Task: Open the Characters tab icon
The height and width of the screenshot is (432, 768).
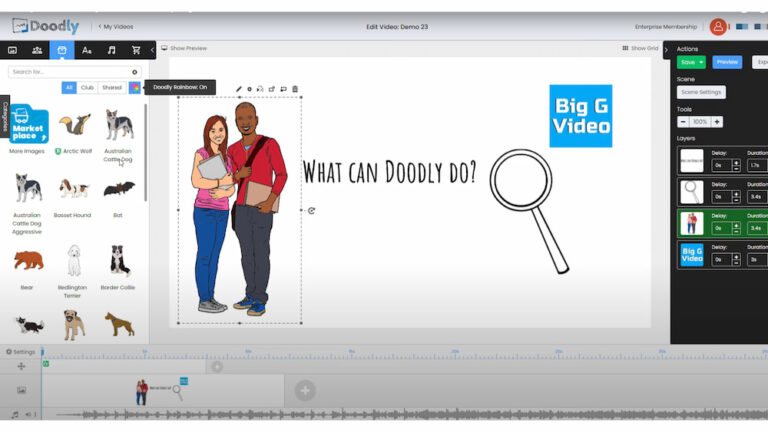Action: (x=37, y=49)
